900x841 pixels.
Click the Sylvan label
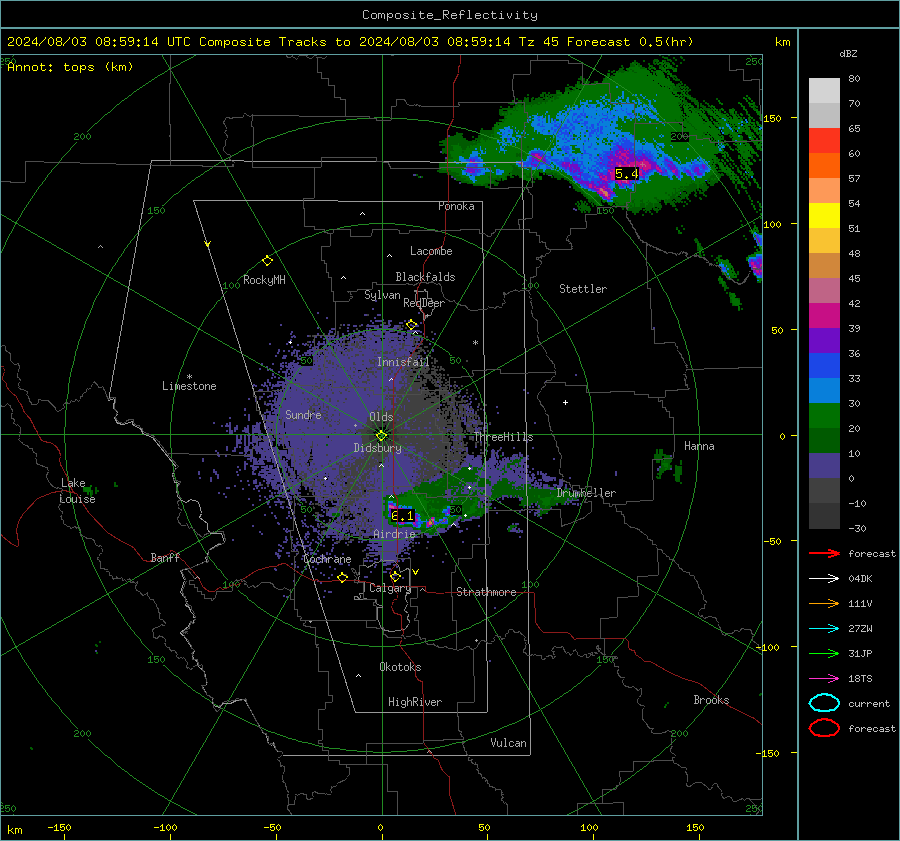click(x=382, y=295)
